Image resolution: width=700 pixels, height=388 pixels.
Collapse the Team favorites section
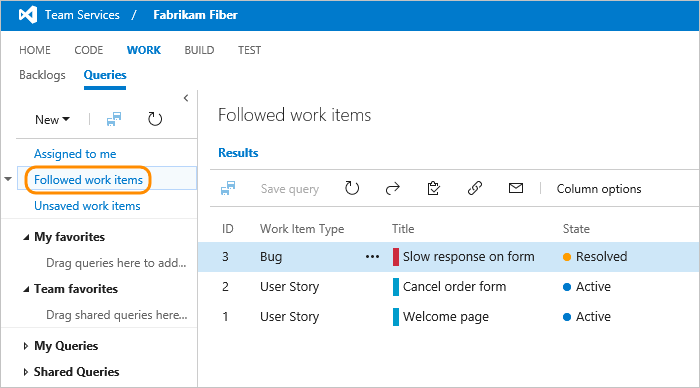(x=26, y=290)
